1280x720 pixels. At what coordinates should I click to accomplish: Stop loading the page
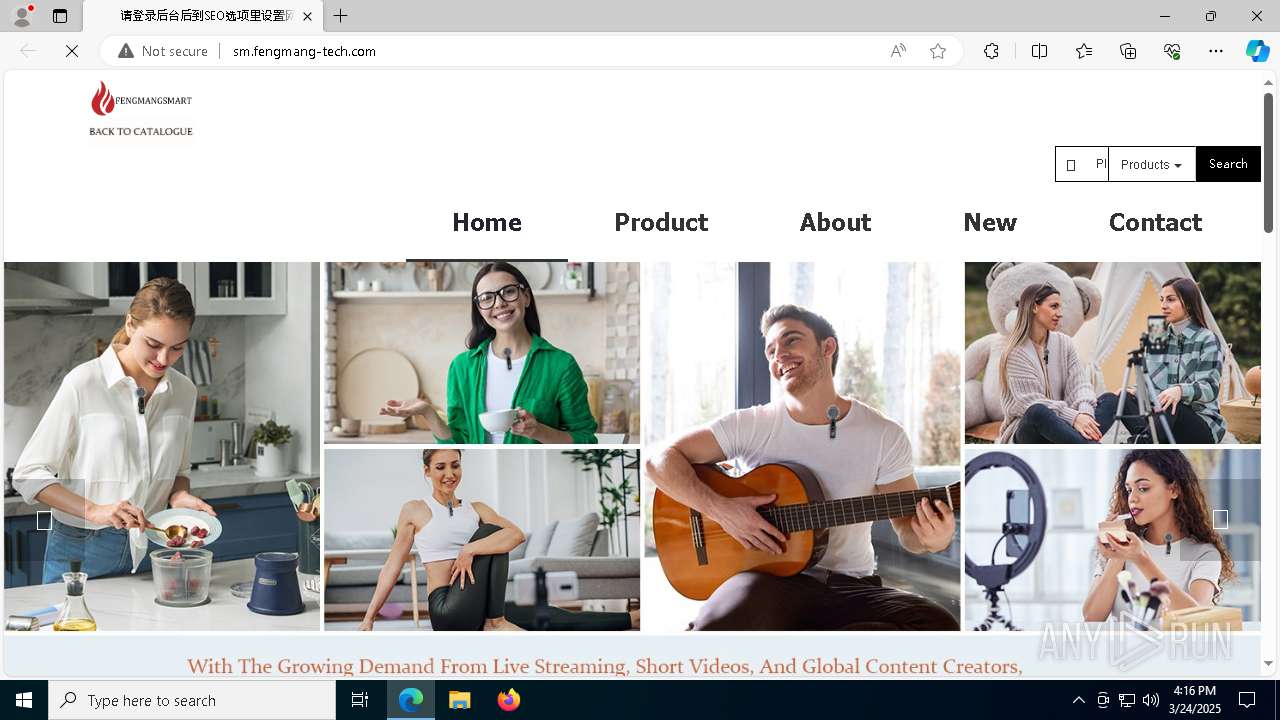pos(72,51)
